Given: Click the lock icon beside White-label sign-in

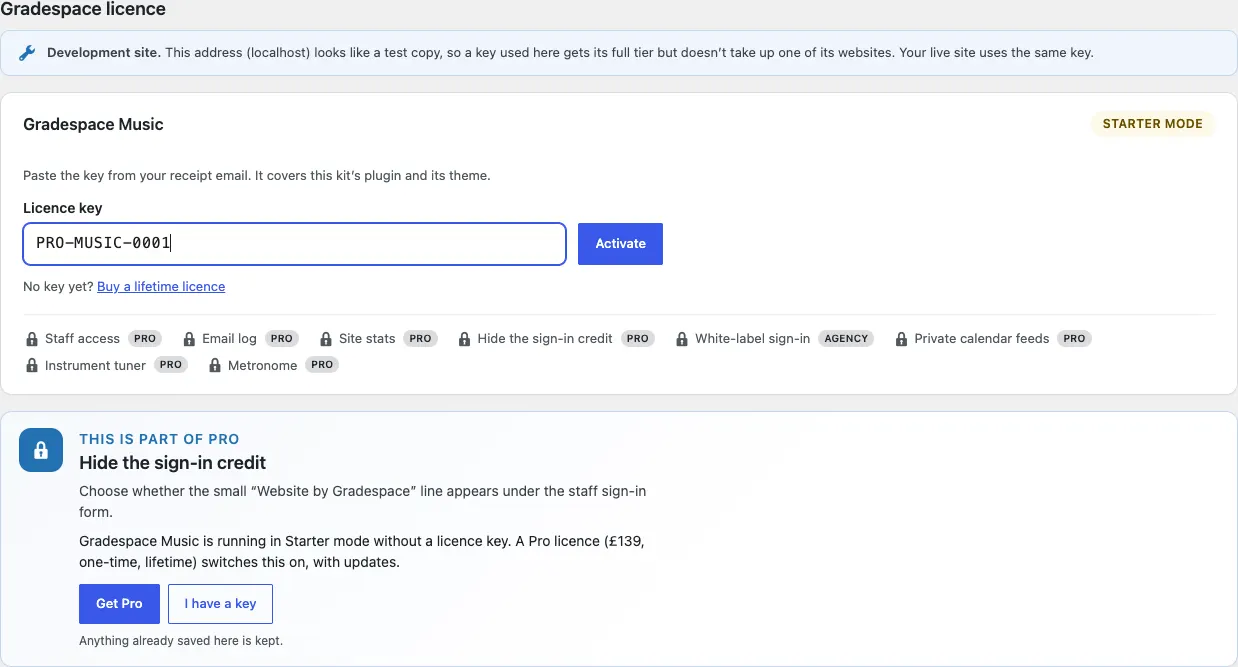Looking at the screenshot, I should tap(682, 339).
